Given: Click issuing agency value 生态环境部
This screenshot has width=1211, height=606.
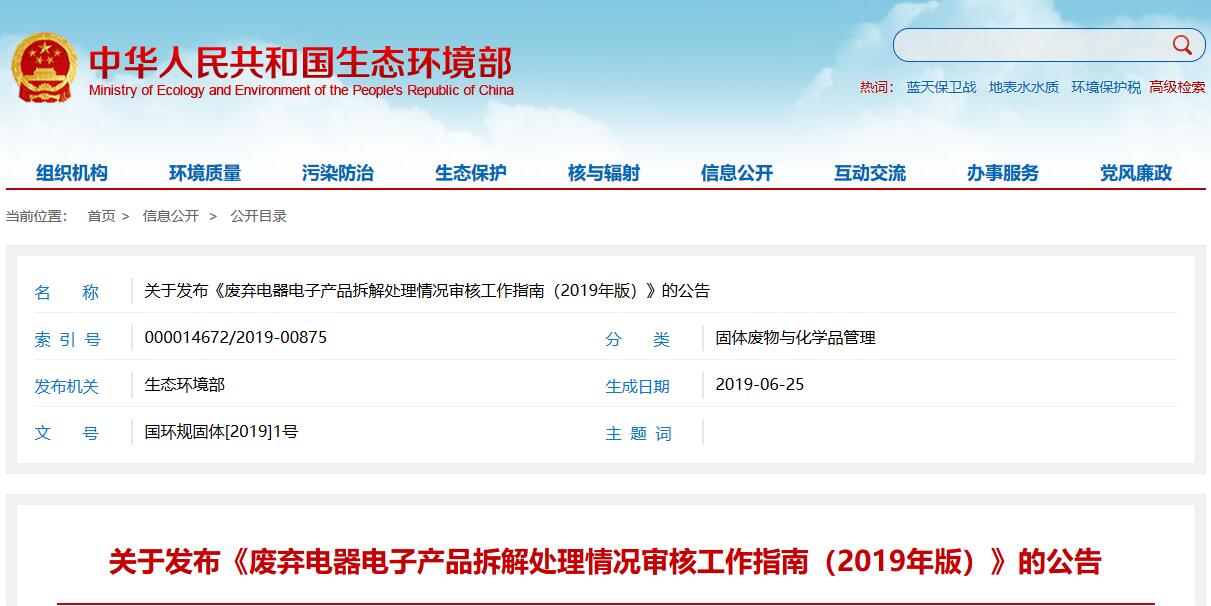Looking at the screenshot, I should pos(184,385).
